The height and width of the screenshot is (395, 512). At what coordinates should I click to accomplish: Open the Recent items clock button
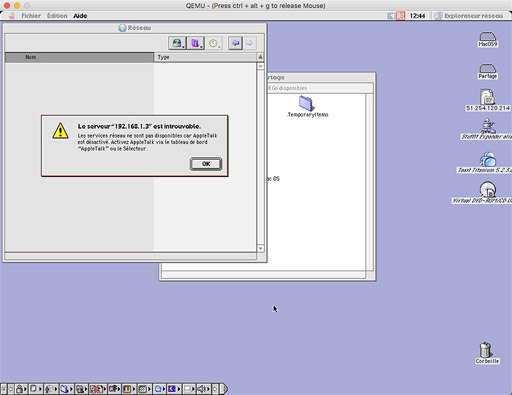pyautogui.click(x=214, y=43)
